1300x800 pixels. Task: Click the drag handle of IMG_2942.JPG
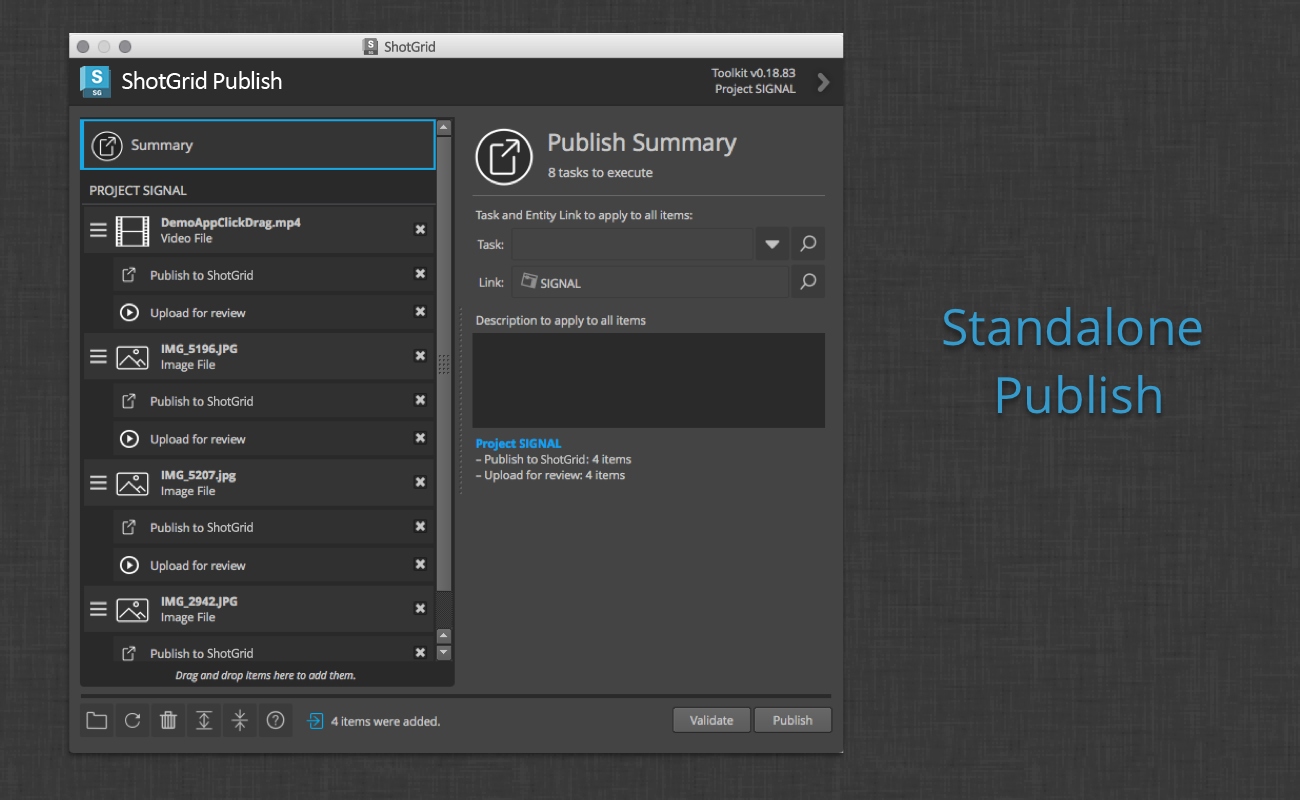[x=98, y=608]
